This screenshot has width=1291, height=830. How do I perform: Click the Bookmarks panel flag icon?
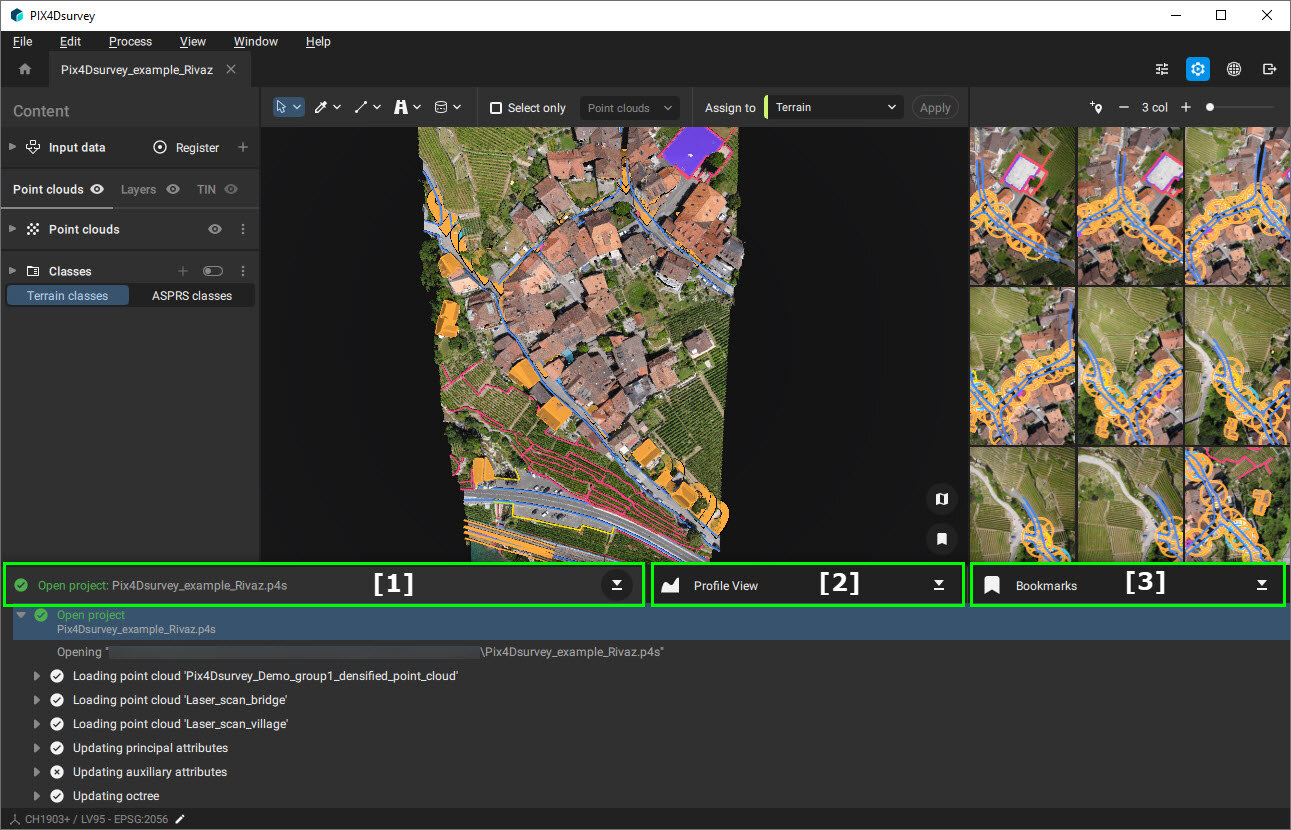992,585
